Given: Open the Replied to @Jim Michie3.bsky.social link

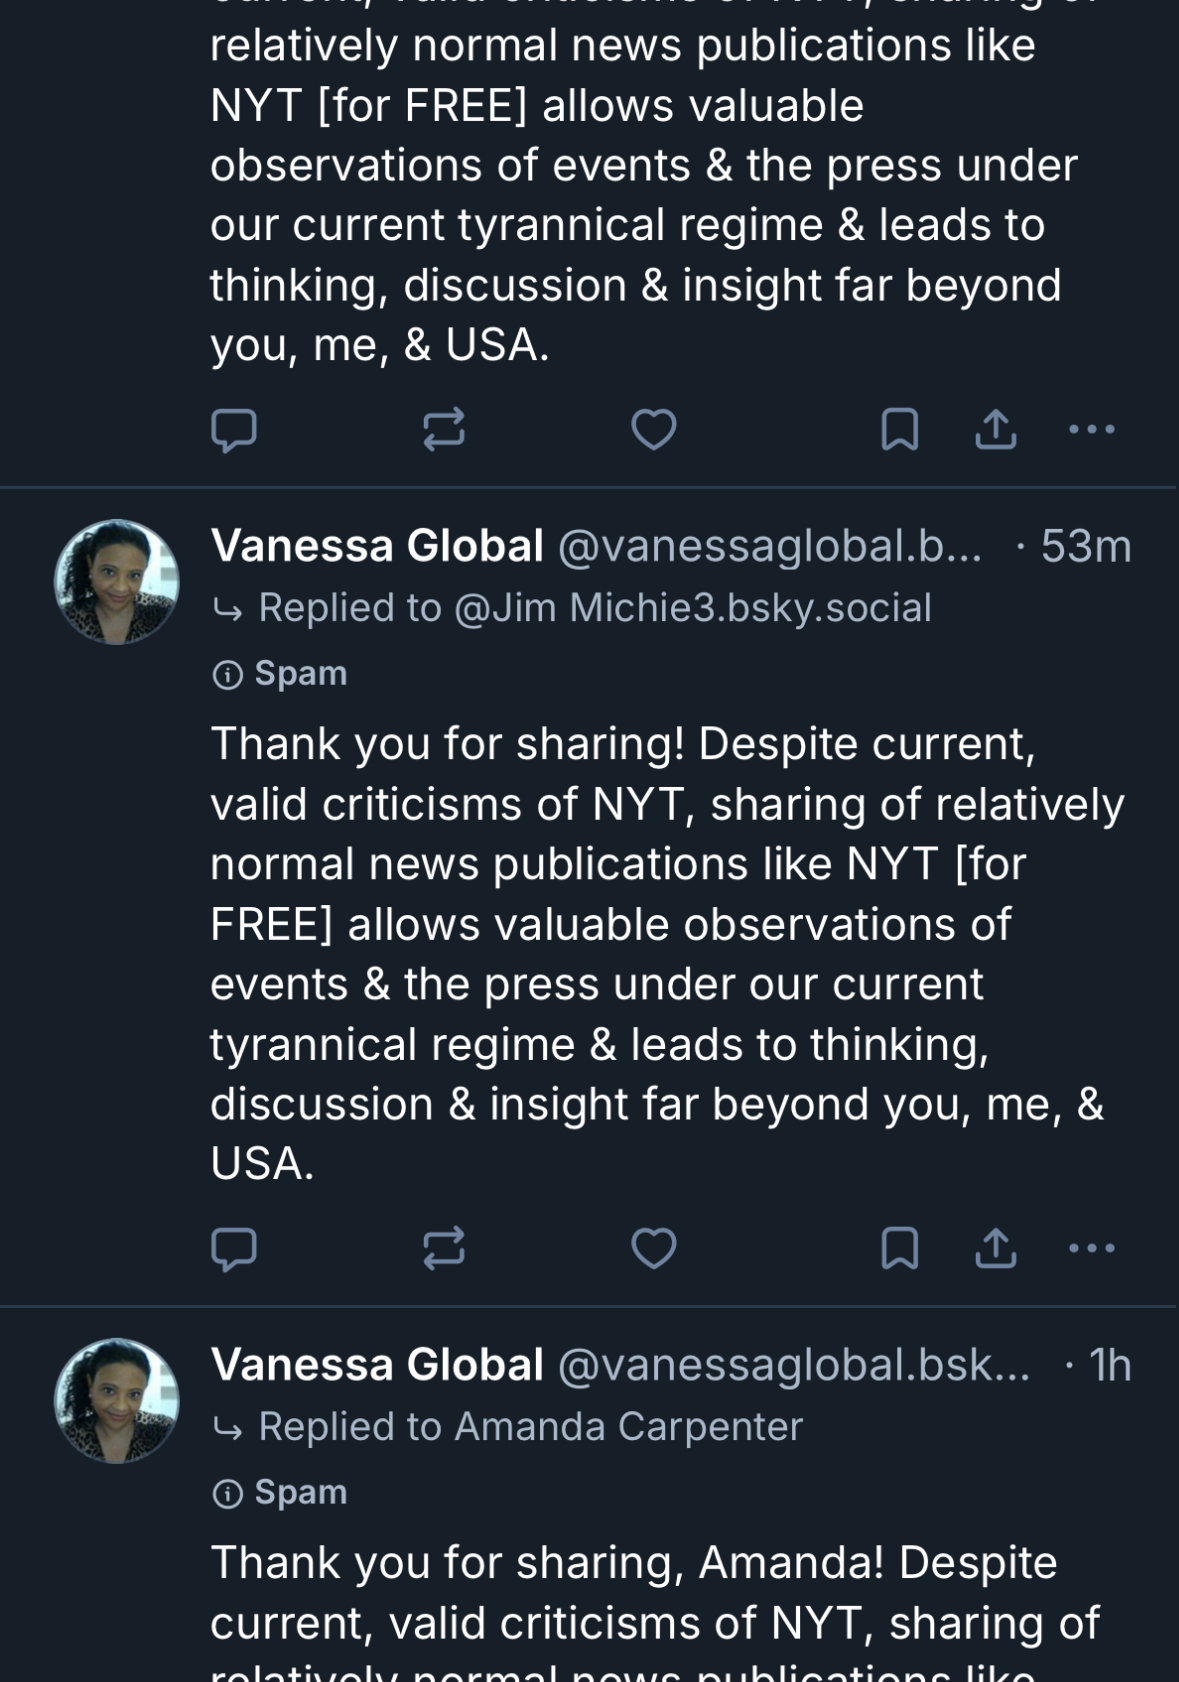Looking at the screenshot, I should [594, 608].
